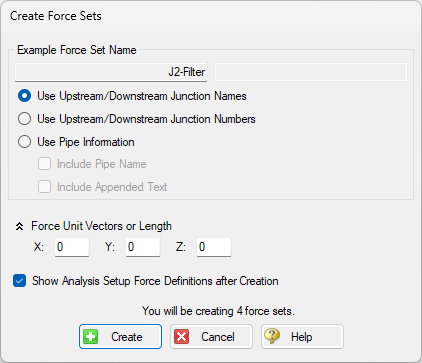Click the Y force vector input field
Viewport: 422px width, 363px height.
[x=143, y=247]
